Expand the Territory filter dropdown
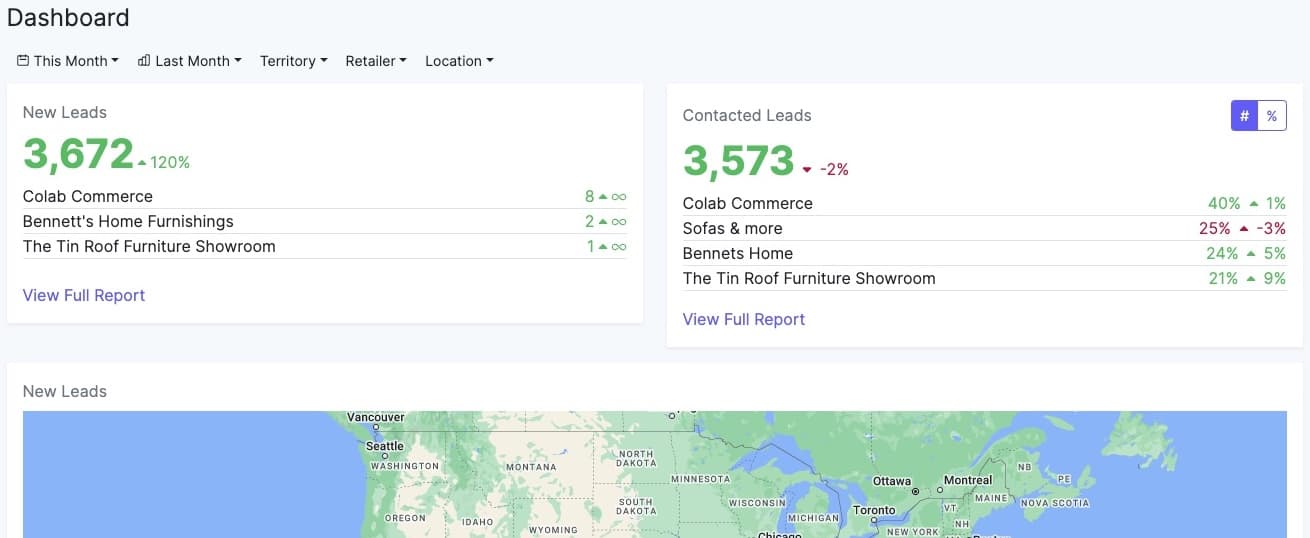 pos(293,61)
